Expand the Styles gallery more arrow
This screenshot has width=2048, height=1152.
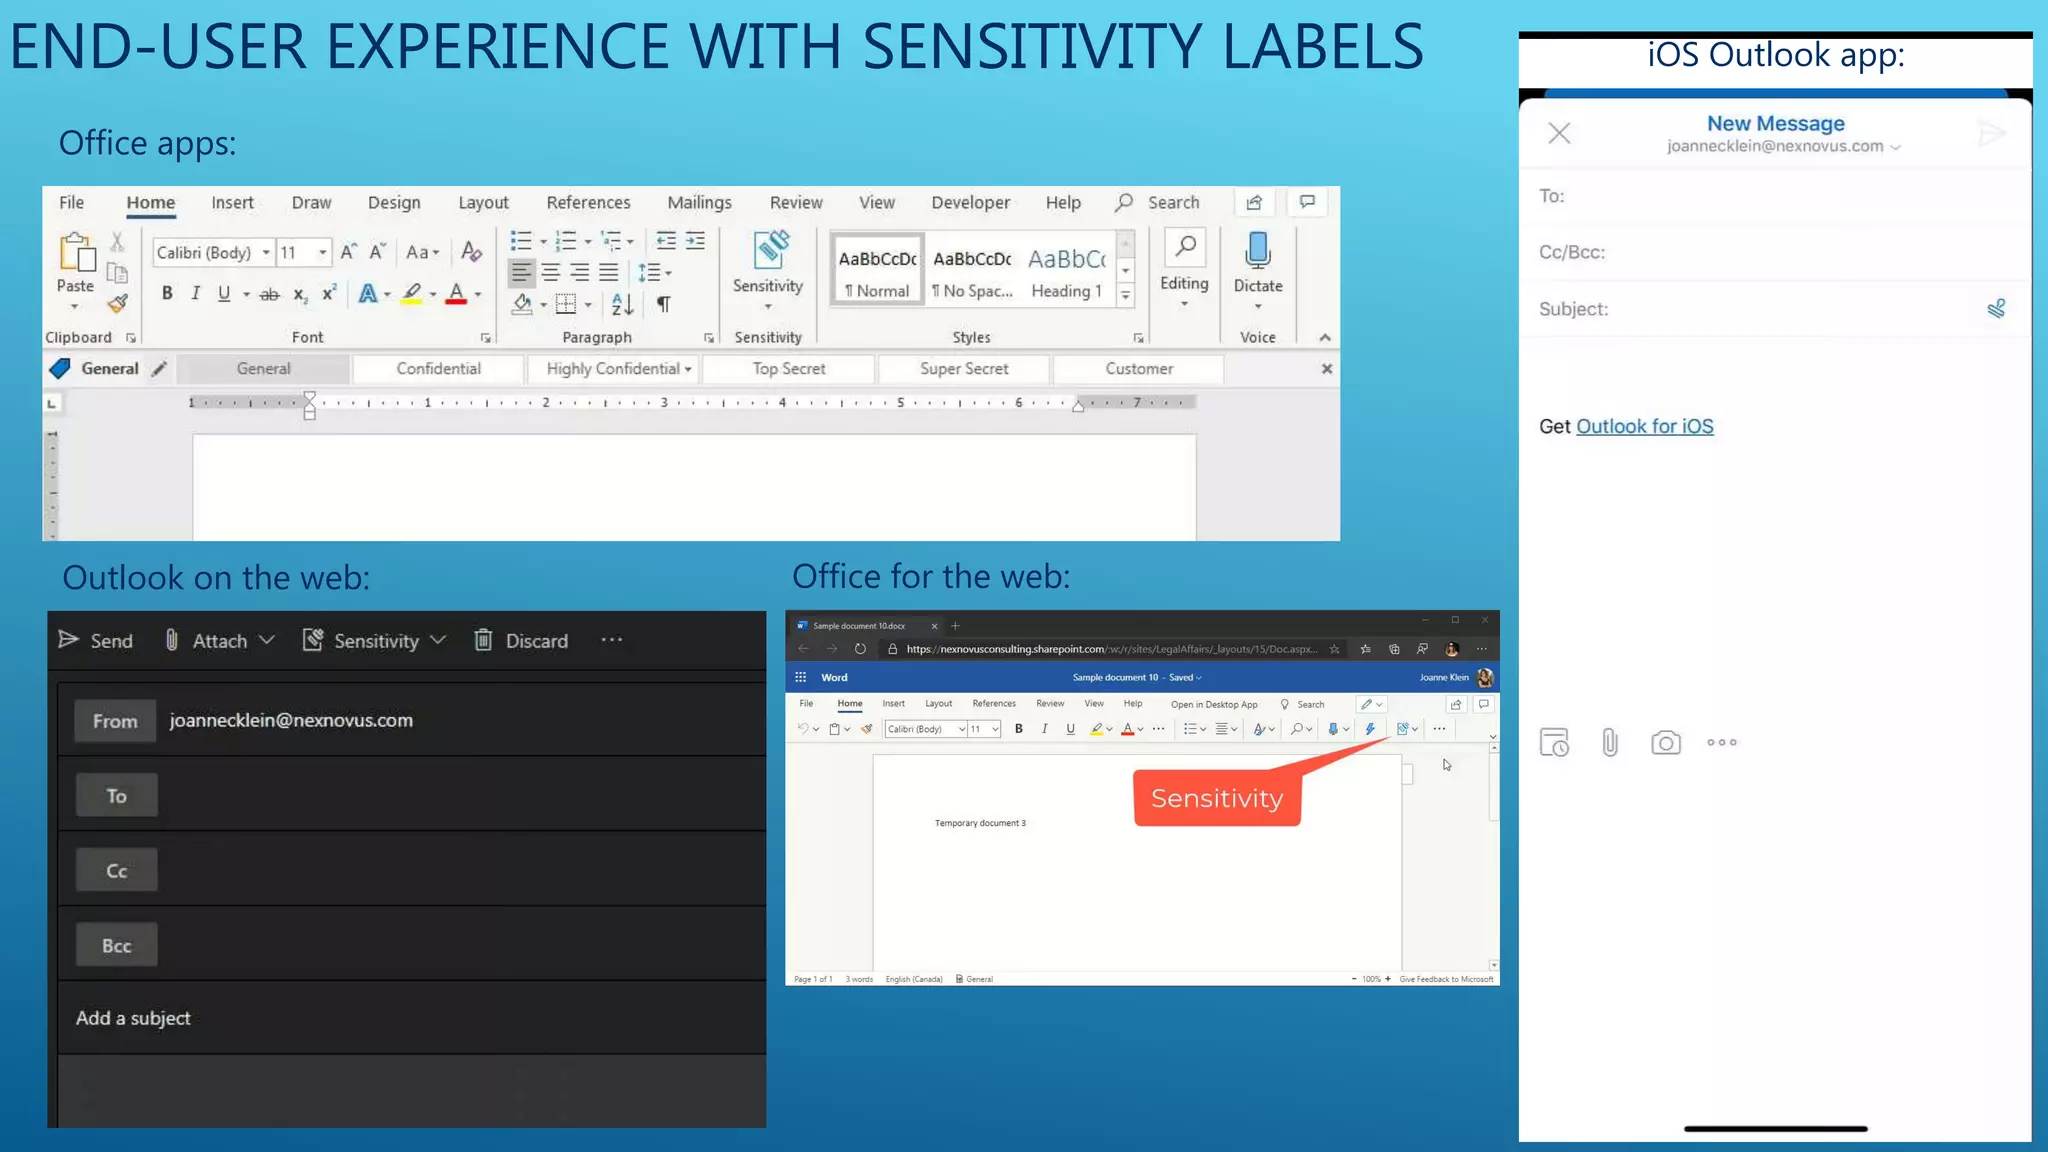pyautogui.click(x=1126, y=296)
